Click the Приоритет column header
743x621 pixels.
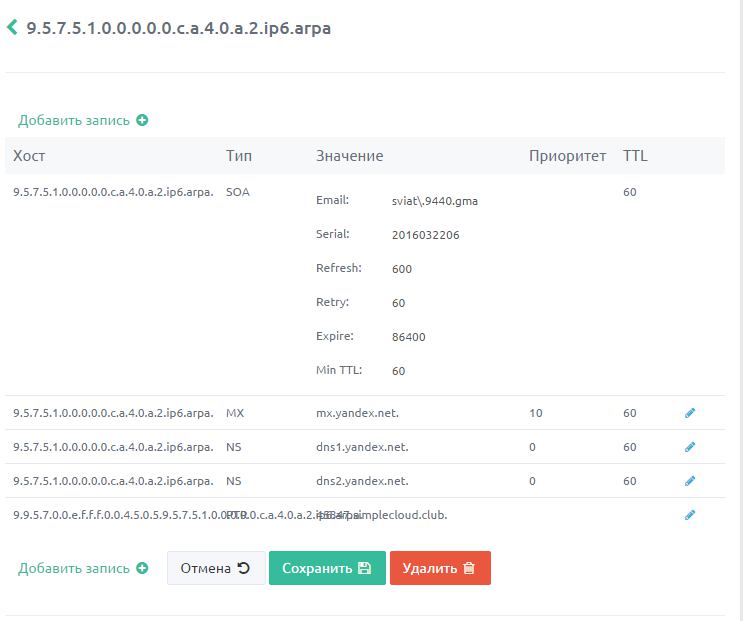click(x=567, y=156)
